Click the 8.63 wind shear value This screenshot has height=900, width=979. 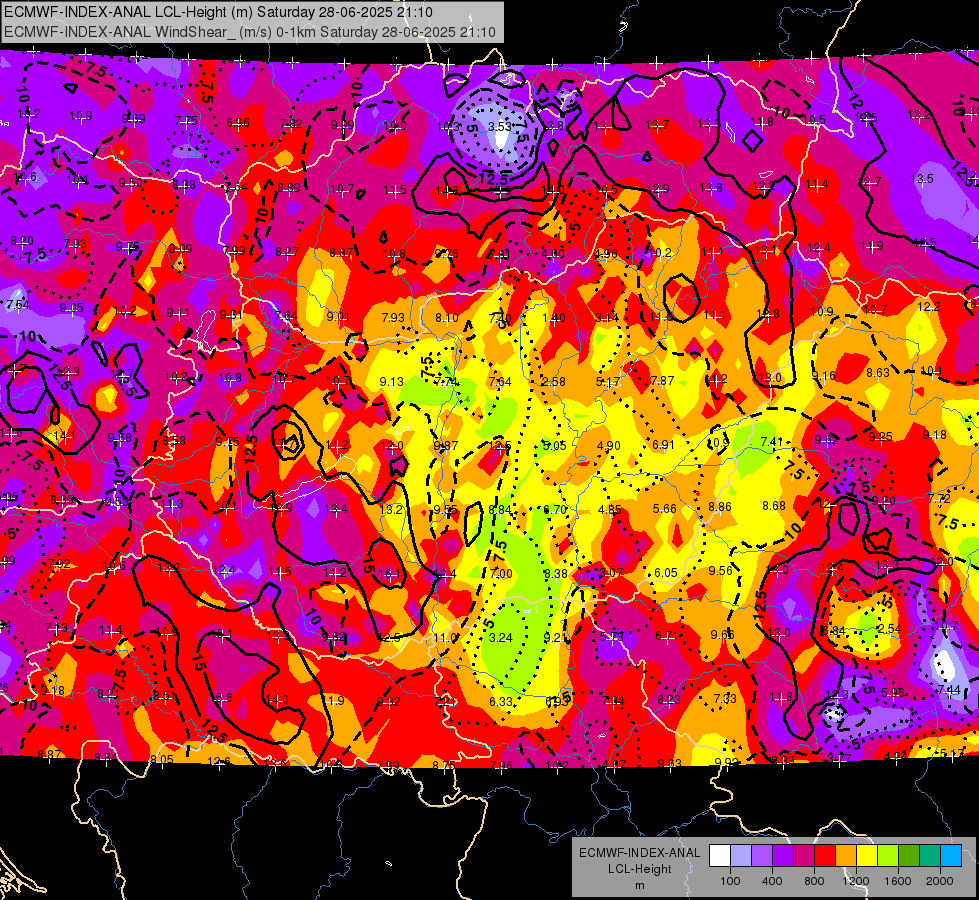(878, 373)
